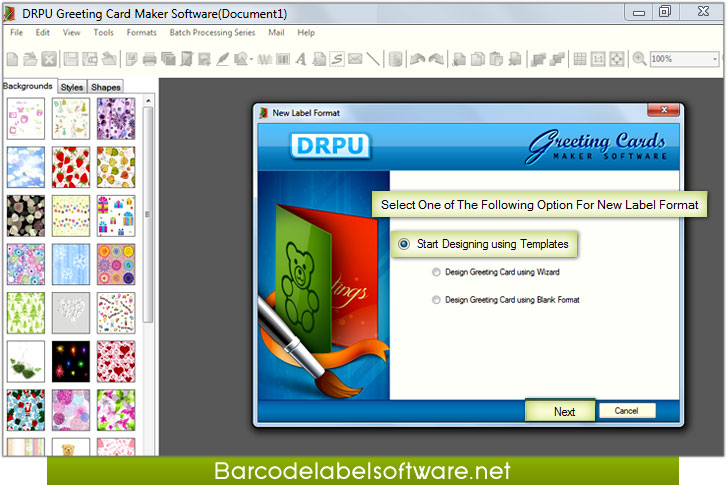Choose the colorful gift boxes background thumbnail
Screen dimensions: 727x485
tap(116, 216)
